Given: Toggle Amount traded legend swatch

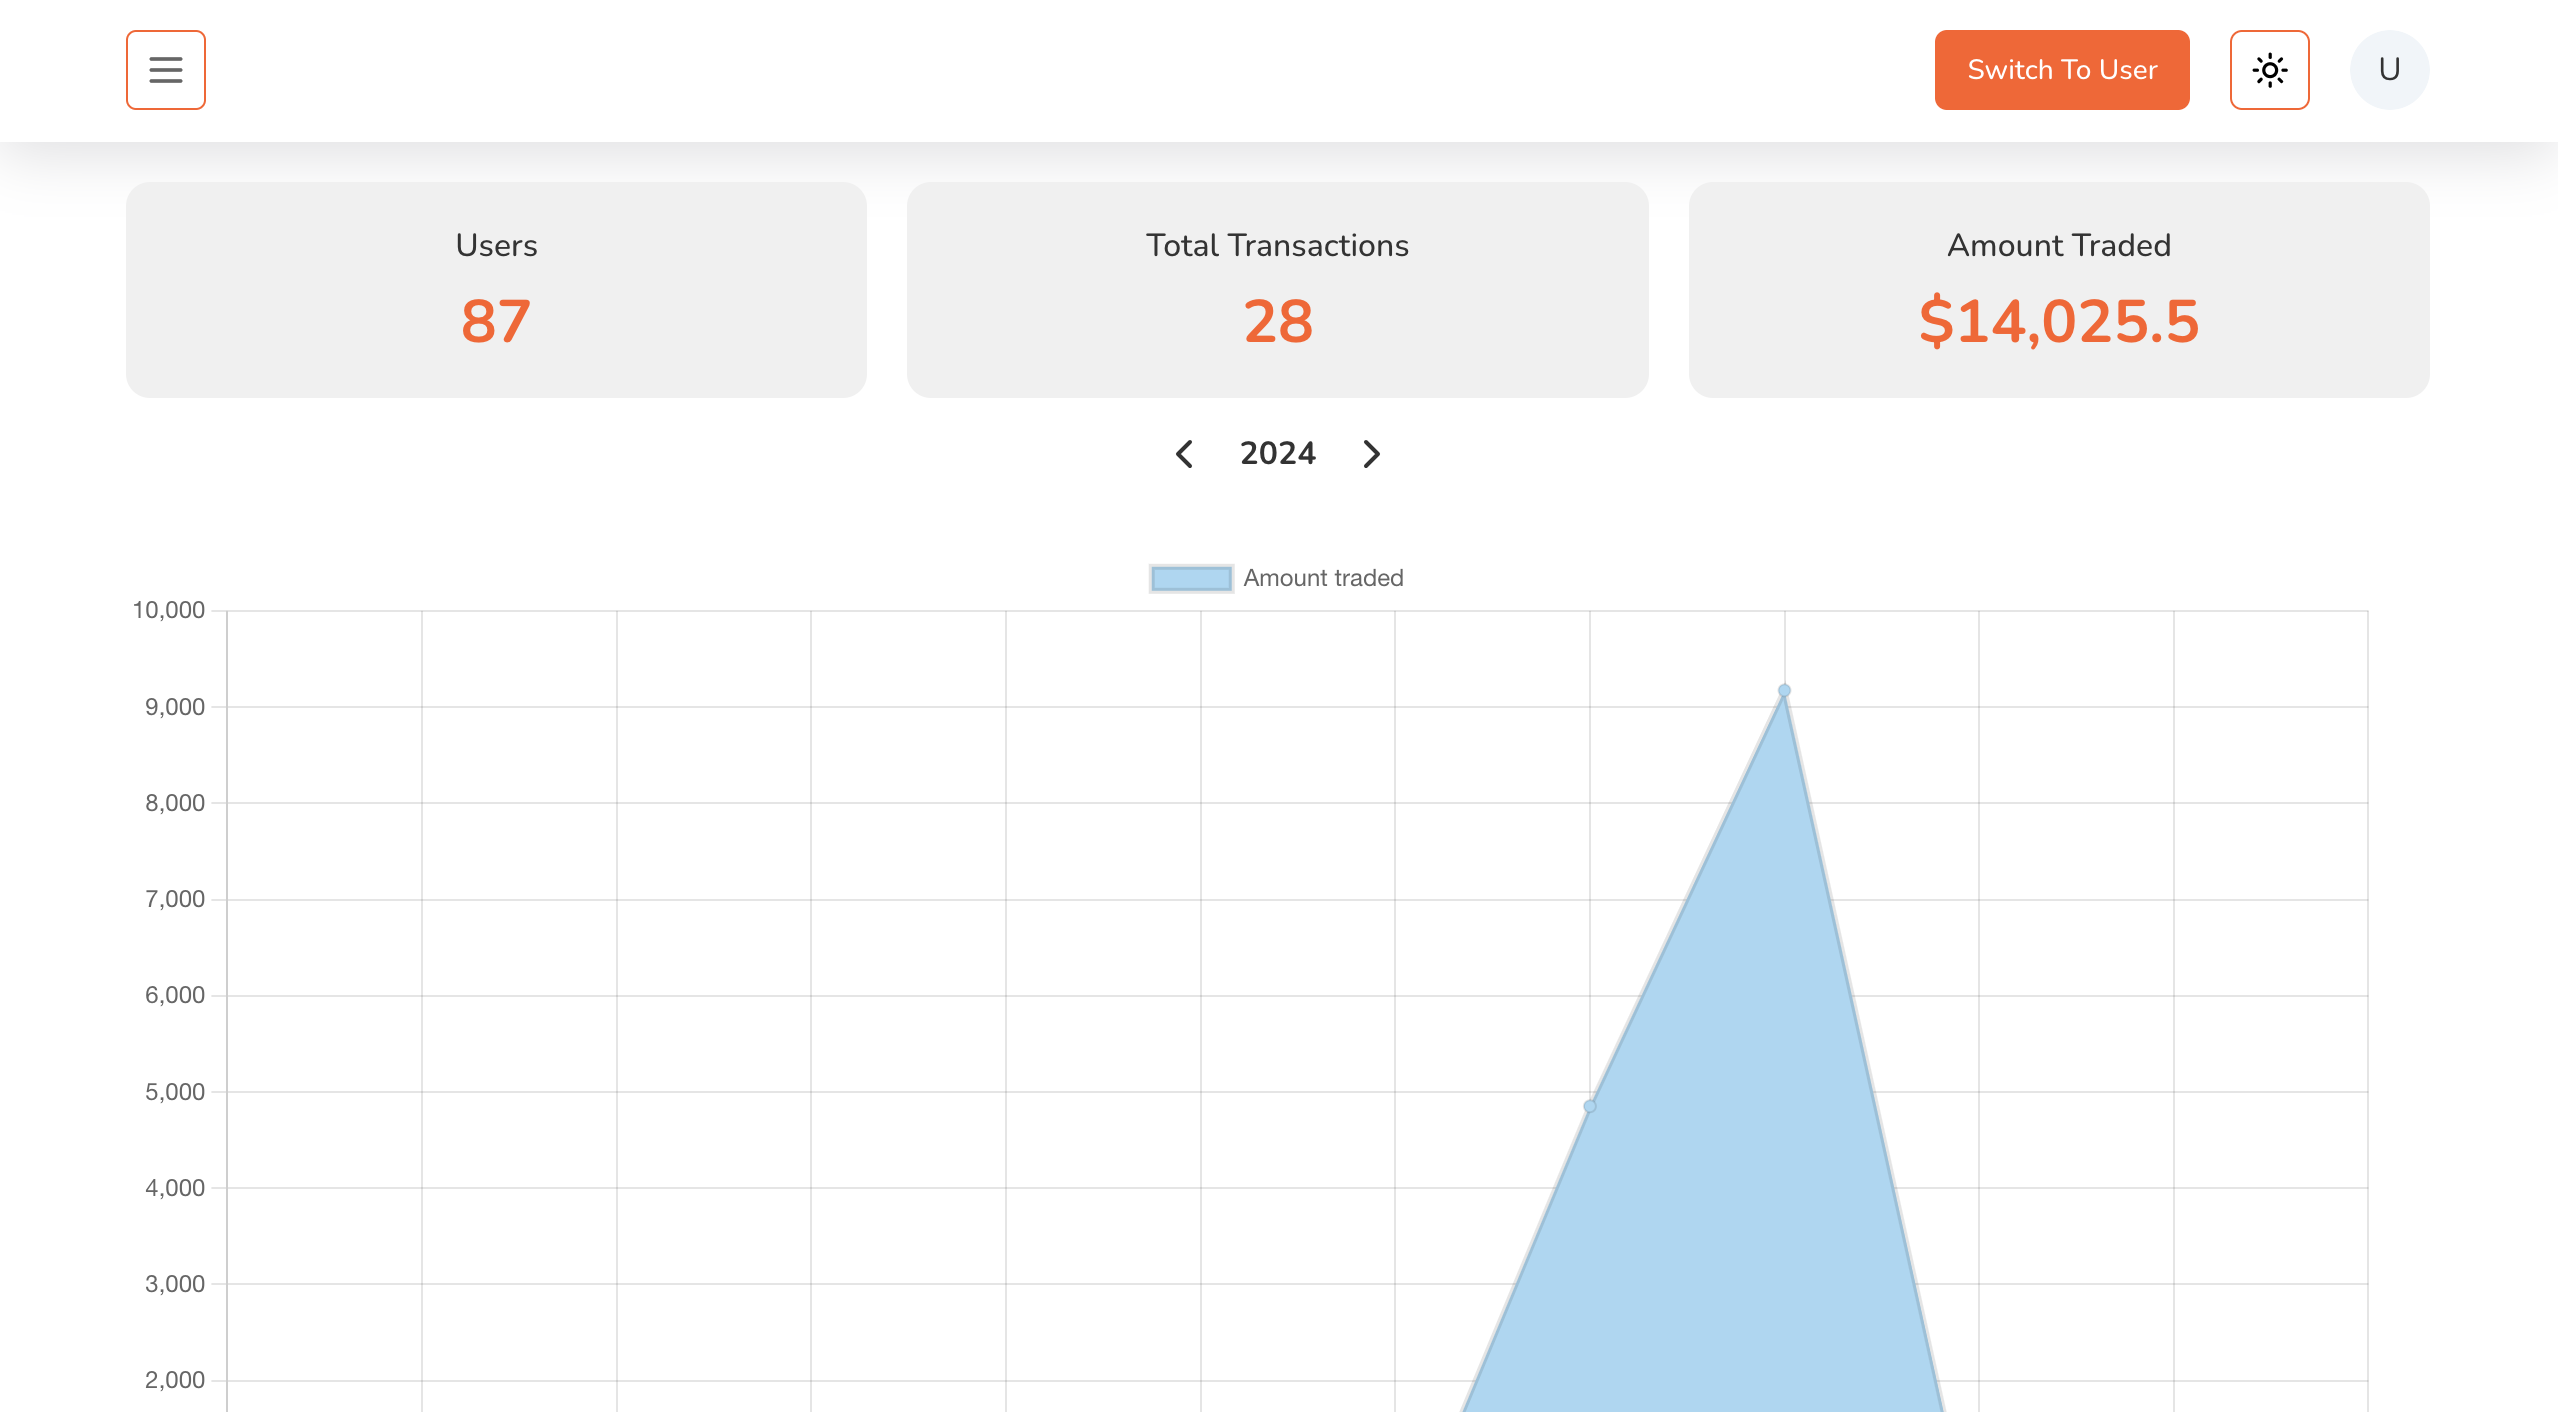Looking at the screenshot, I should pyautogui.click(x=1191, y=578).
